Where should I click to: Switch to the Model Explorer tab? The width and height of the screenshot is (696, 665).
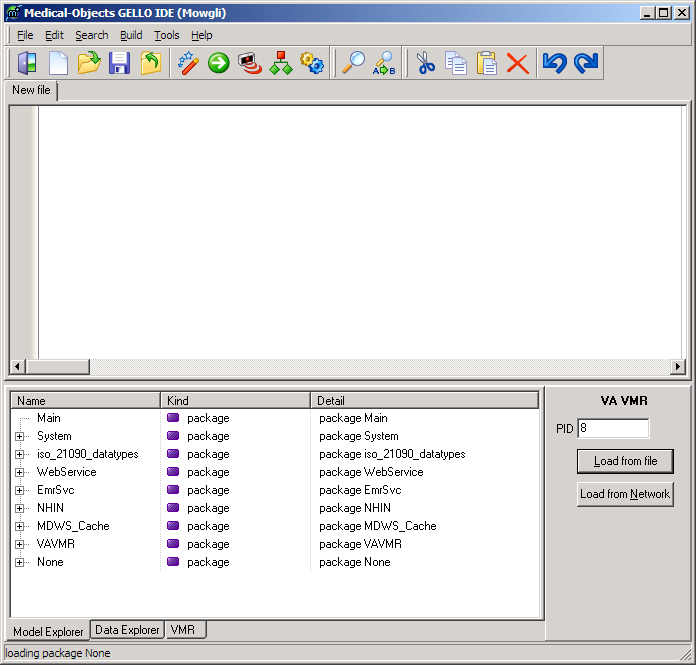[x=48, y=631]
